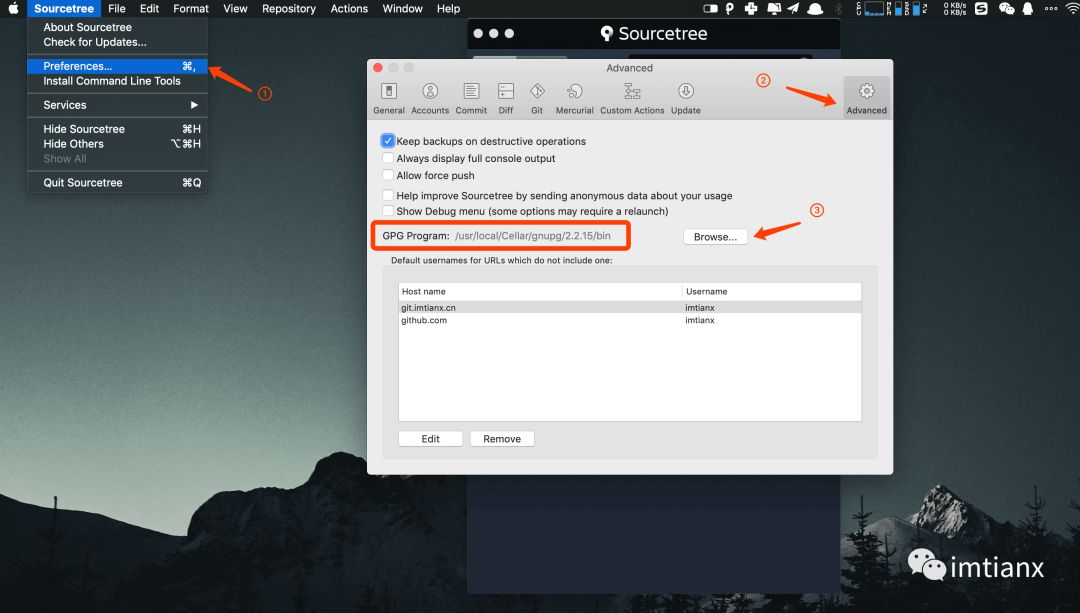The width and height of the screenshot is (1080, 613).
Task: Choose Preferences... from Sourcetree menu
Action: [117, 66]
